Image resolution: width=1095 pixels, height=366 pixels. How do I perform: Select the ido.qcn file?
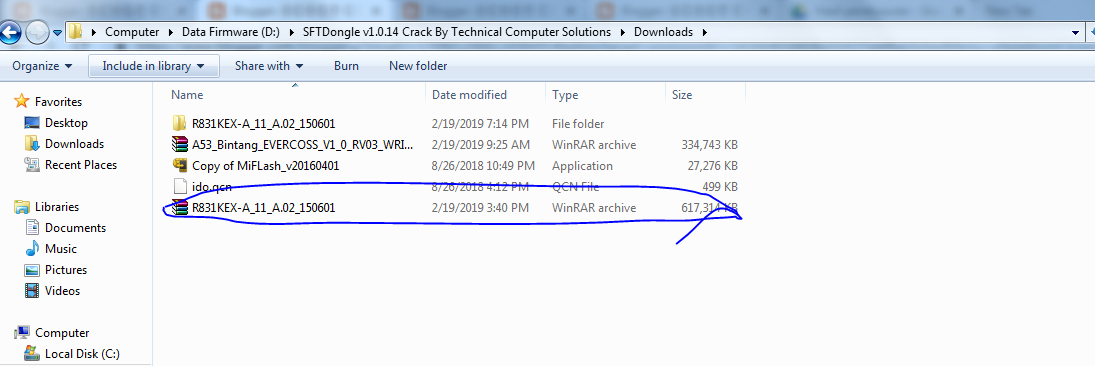coord(212,187)
